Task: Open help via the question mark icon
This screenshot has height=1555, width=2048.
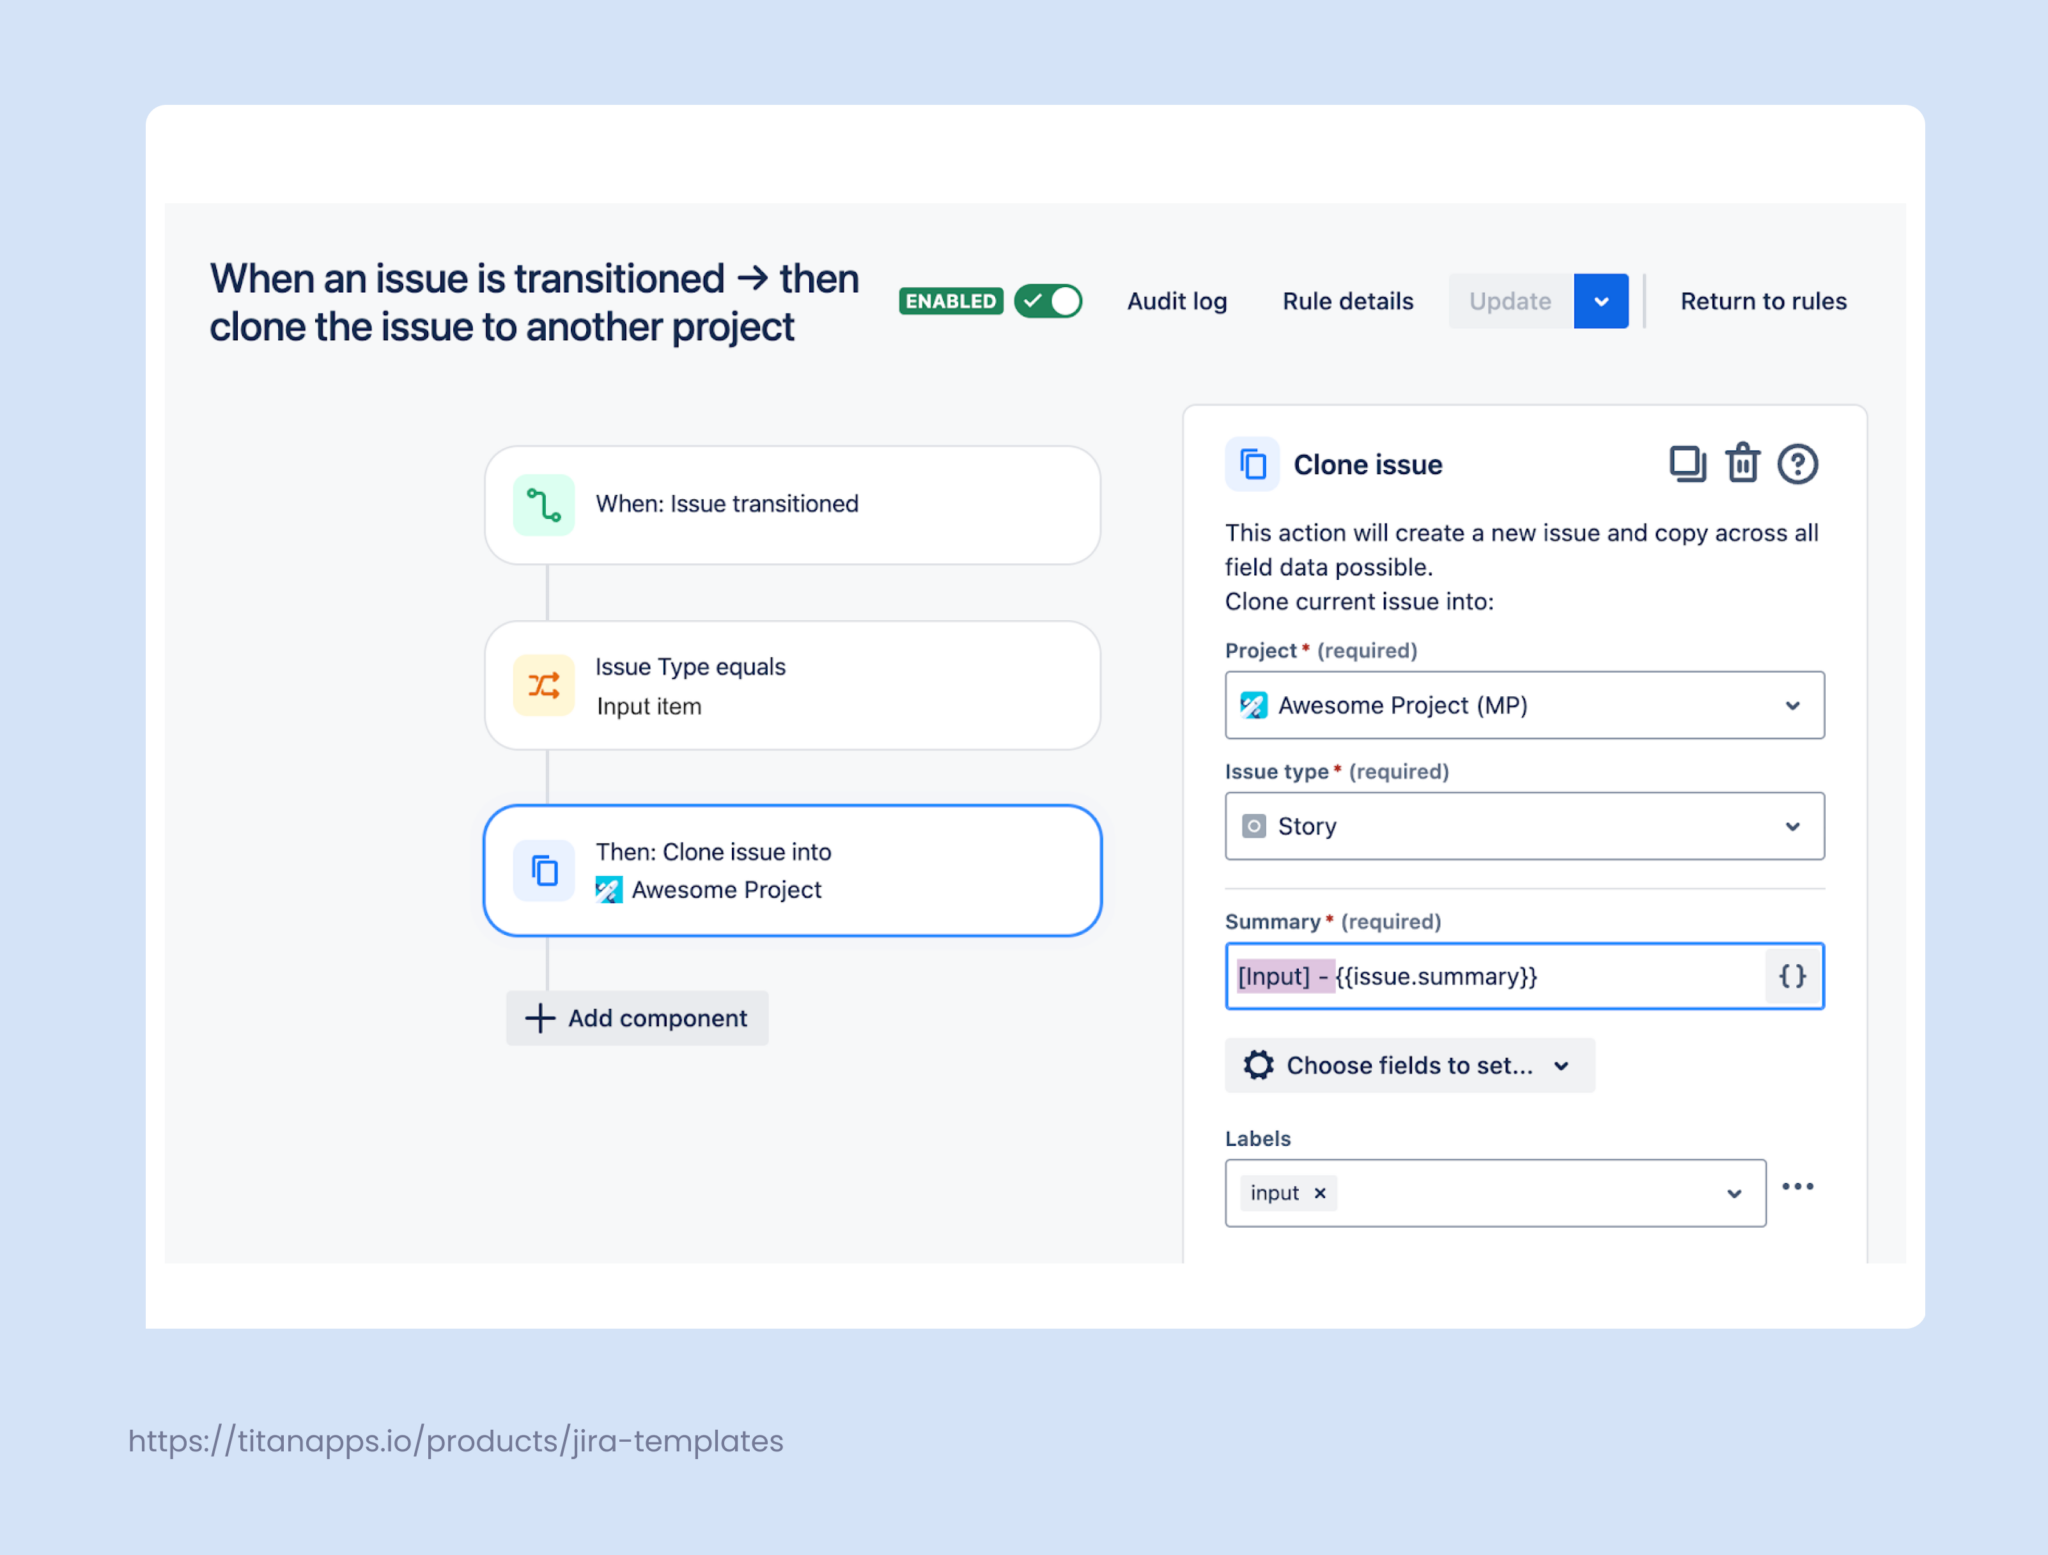Action: [1798, 463]
